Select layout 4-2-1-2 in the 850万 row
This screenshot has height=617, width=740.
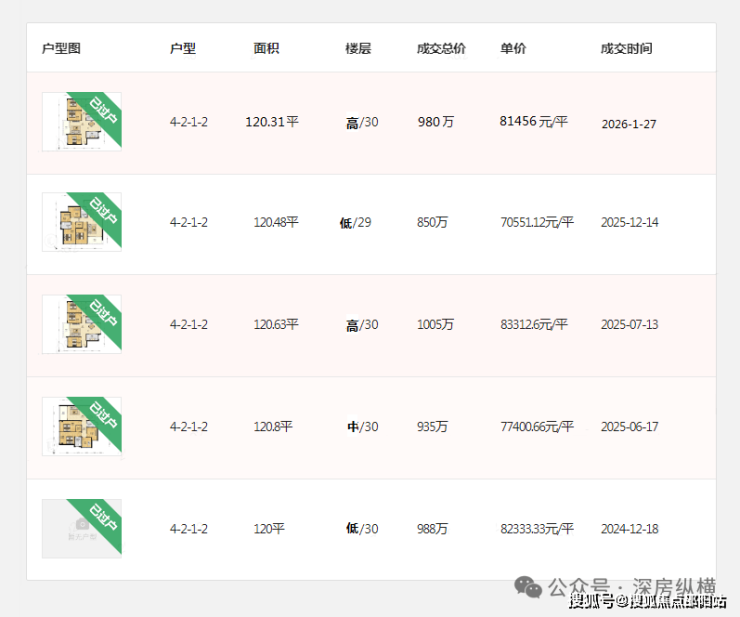pos(189,222)
